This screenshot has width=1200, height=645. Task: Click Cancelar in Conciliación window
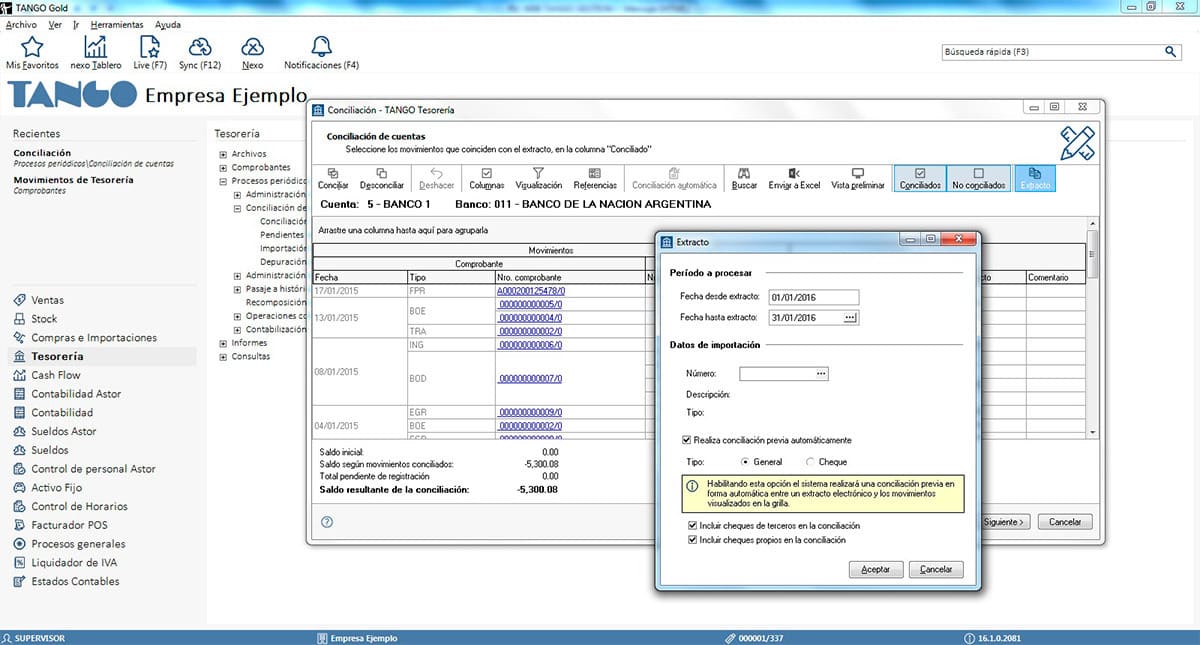pos(1065,522)
